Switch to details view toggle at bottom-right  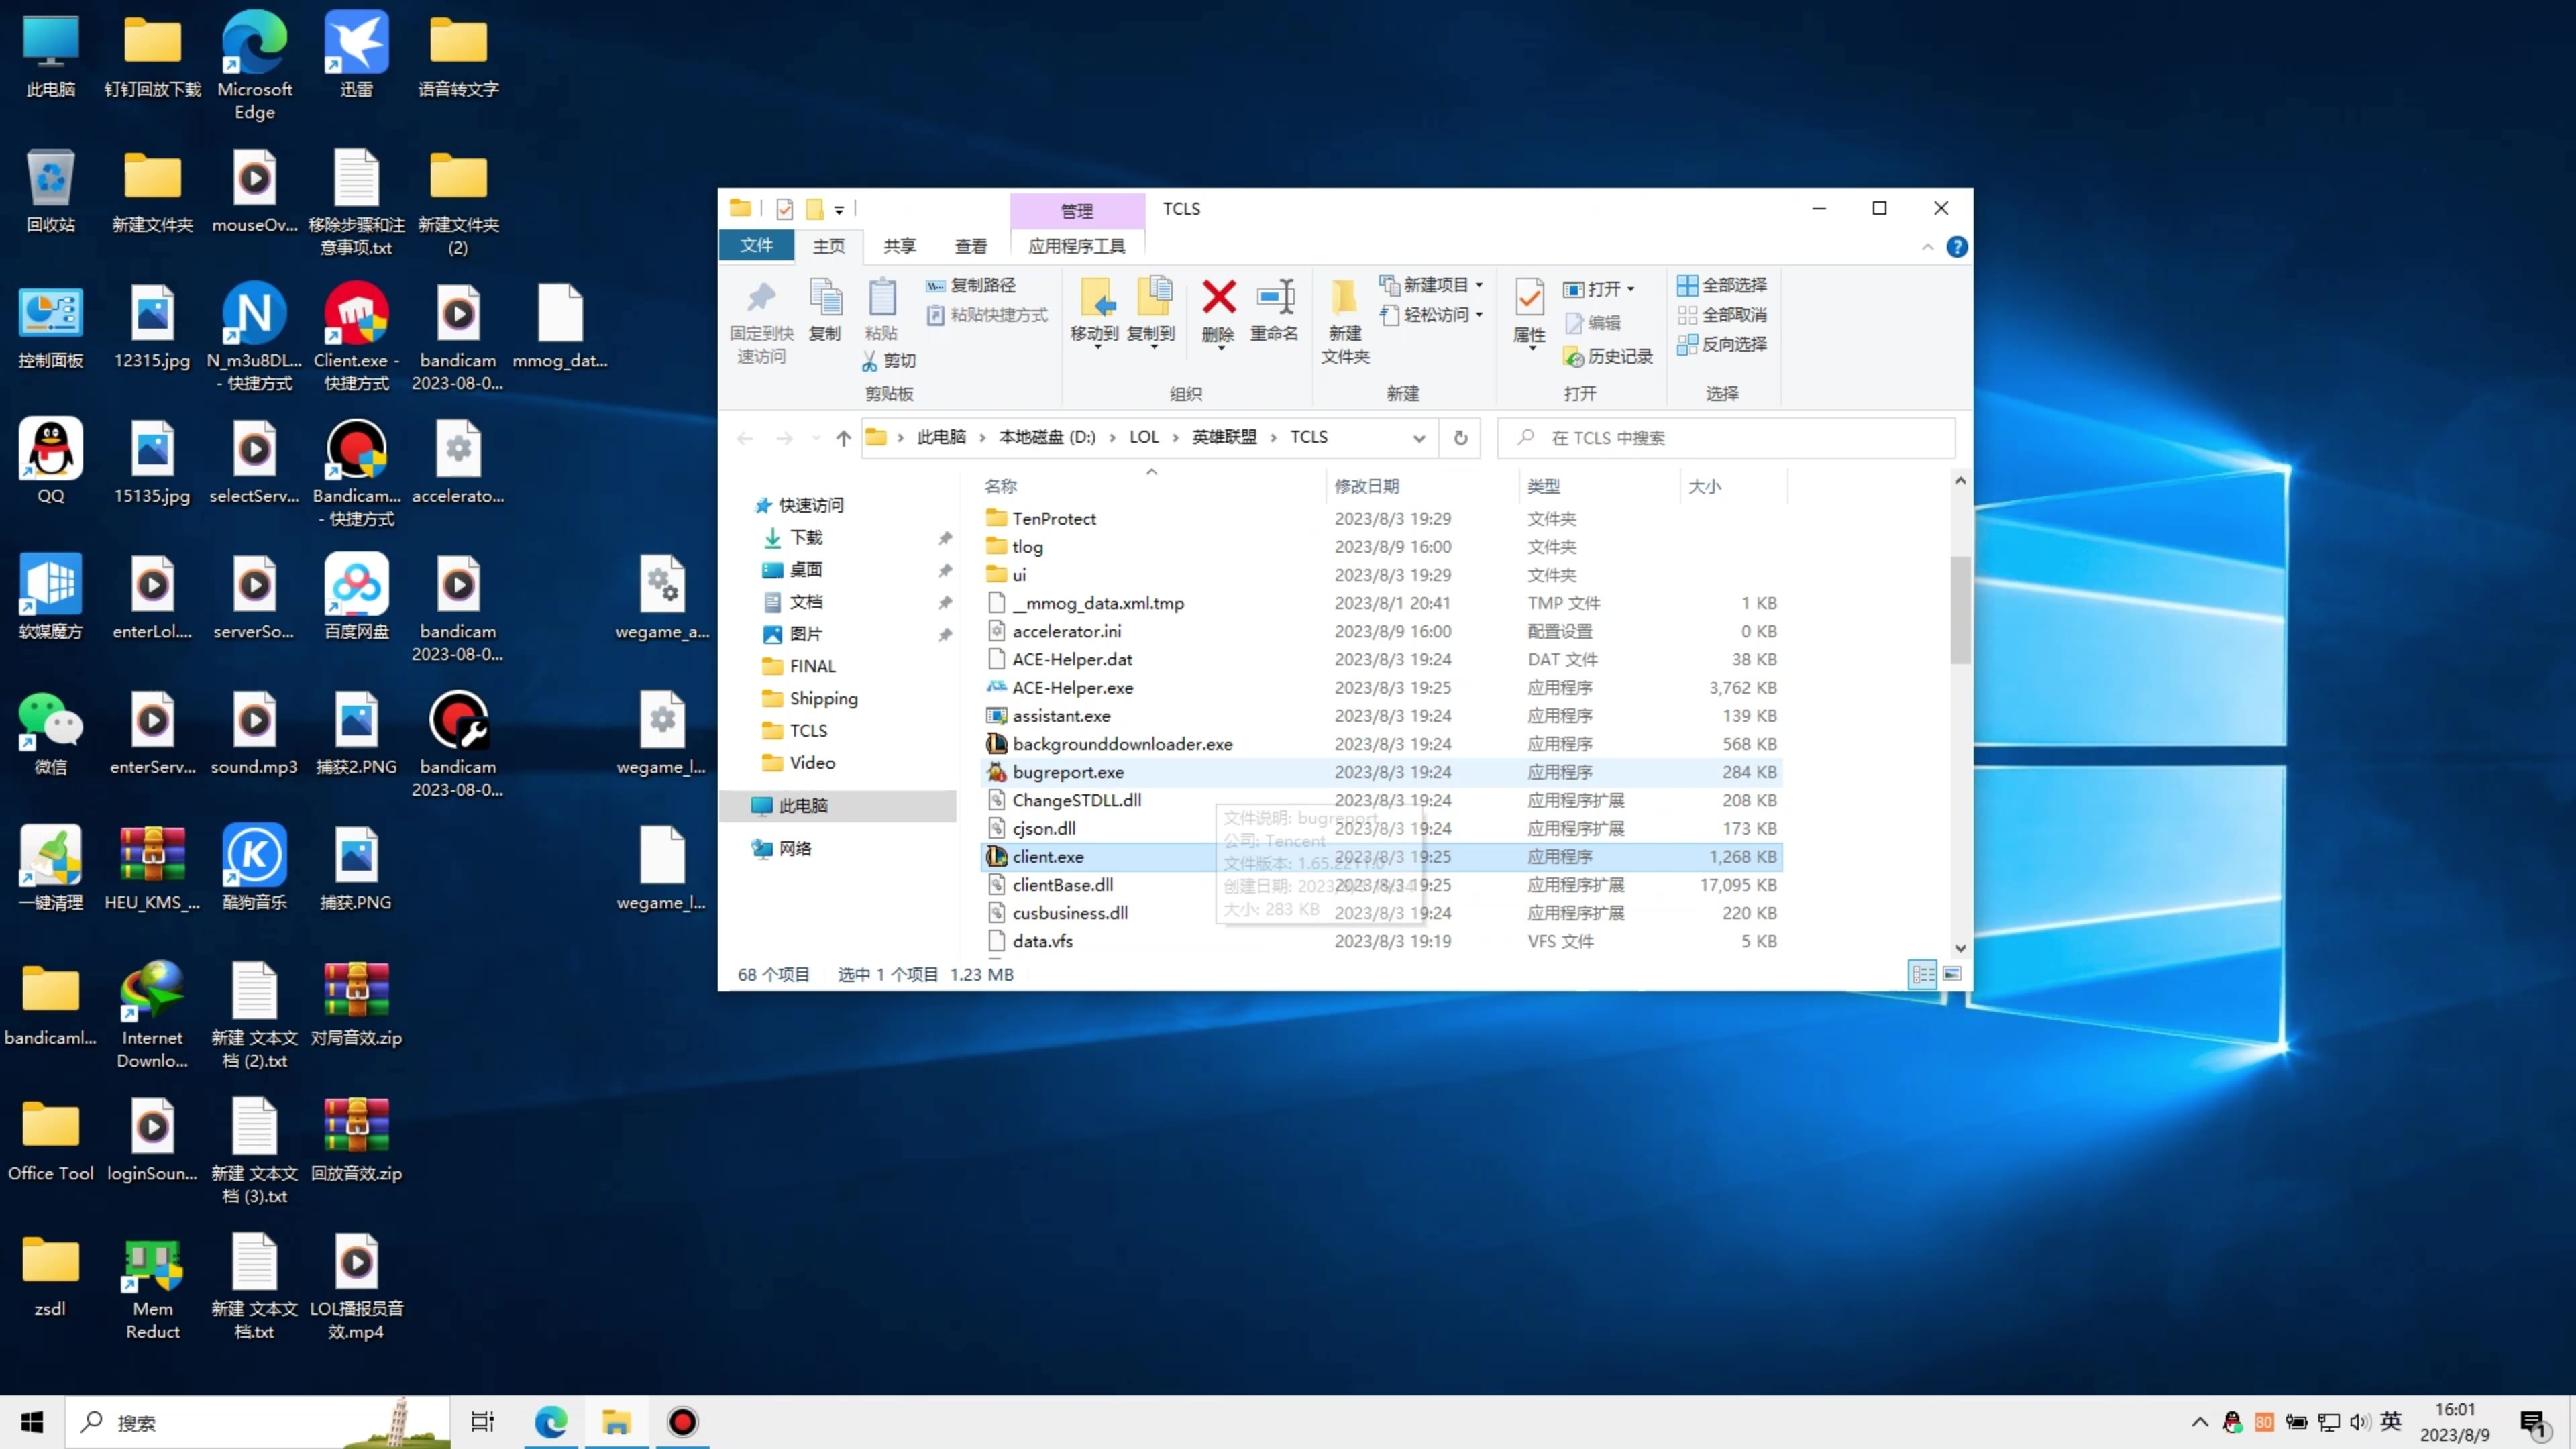[1922, 974]
